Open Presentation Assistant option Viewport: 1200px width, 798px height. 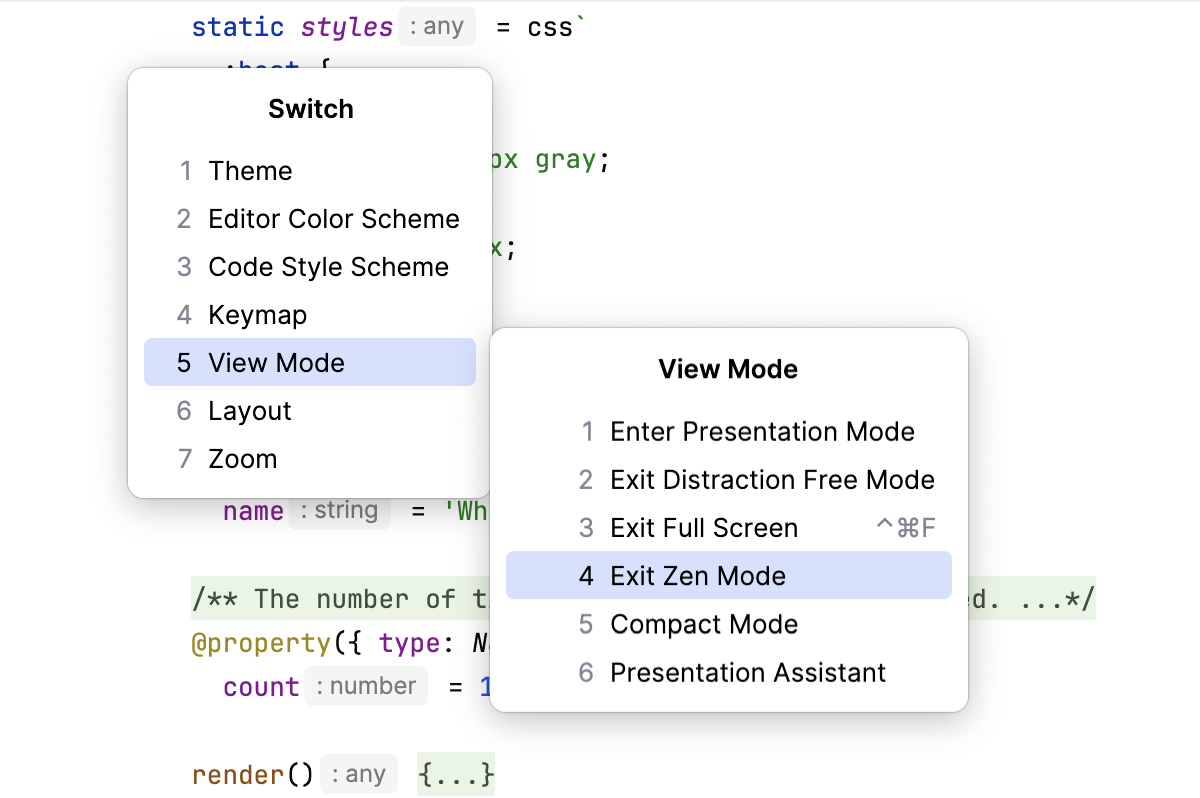point(748,672)
